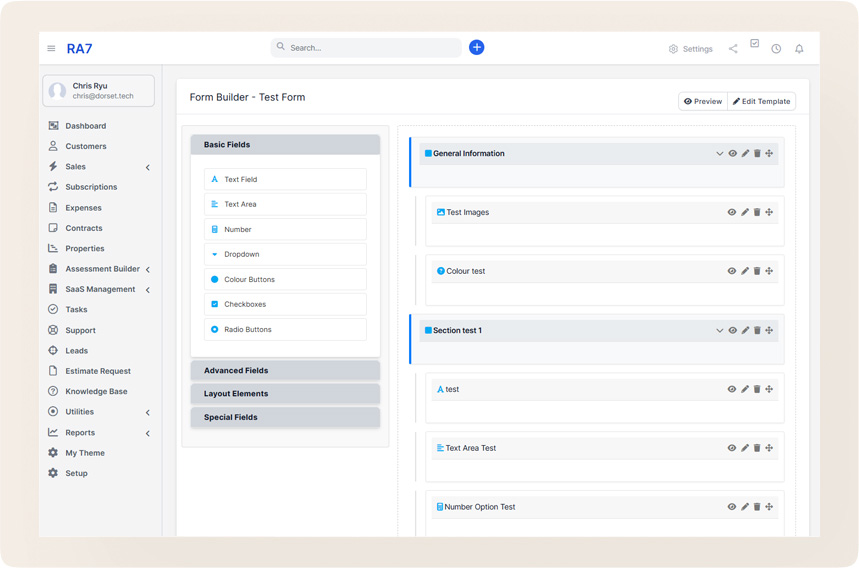Edit the 'test' text field
This screenshot has width=859, height=568.
745,389
